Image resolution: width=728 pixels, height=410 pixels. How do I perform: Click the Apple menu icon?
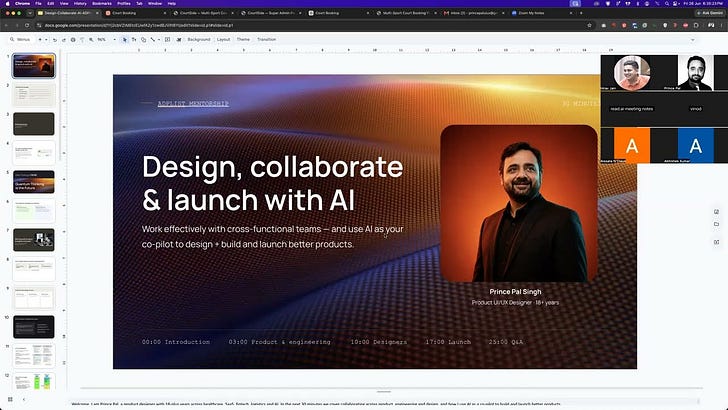coord(7,3)
